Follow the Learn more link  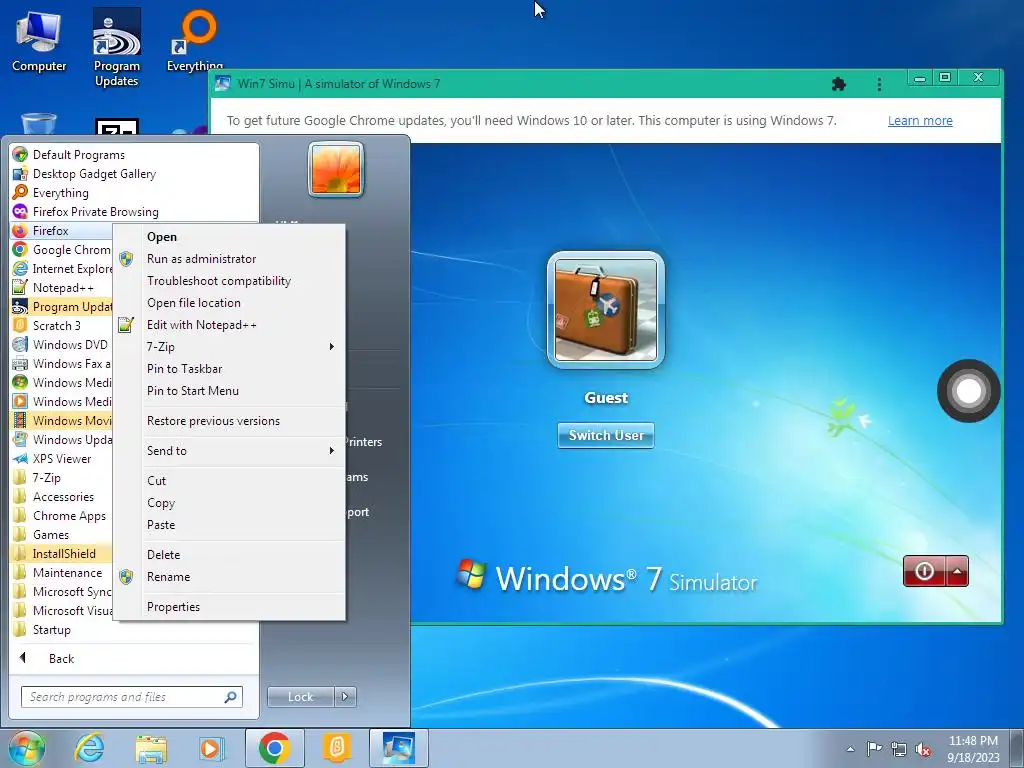(920, 120)
